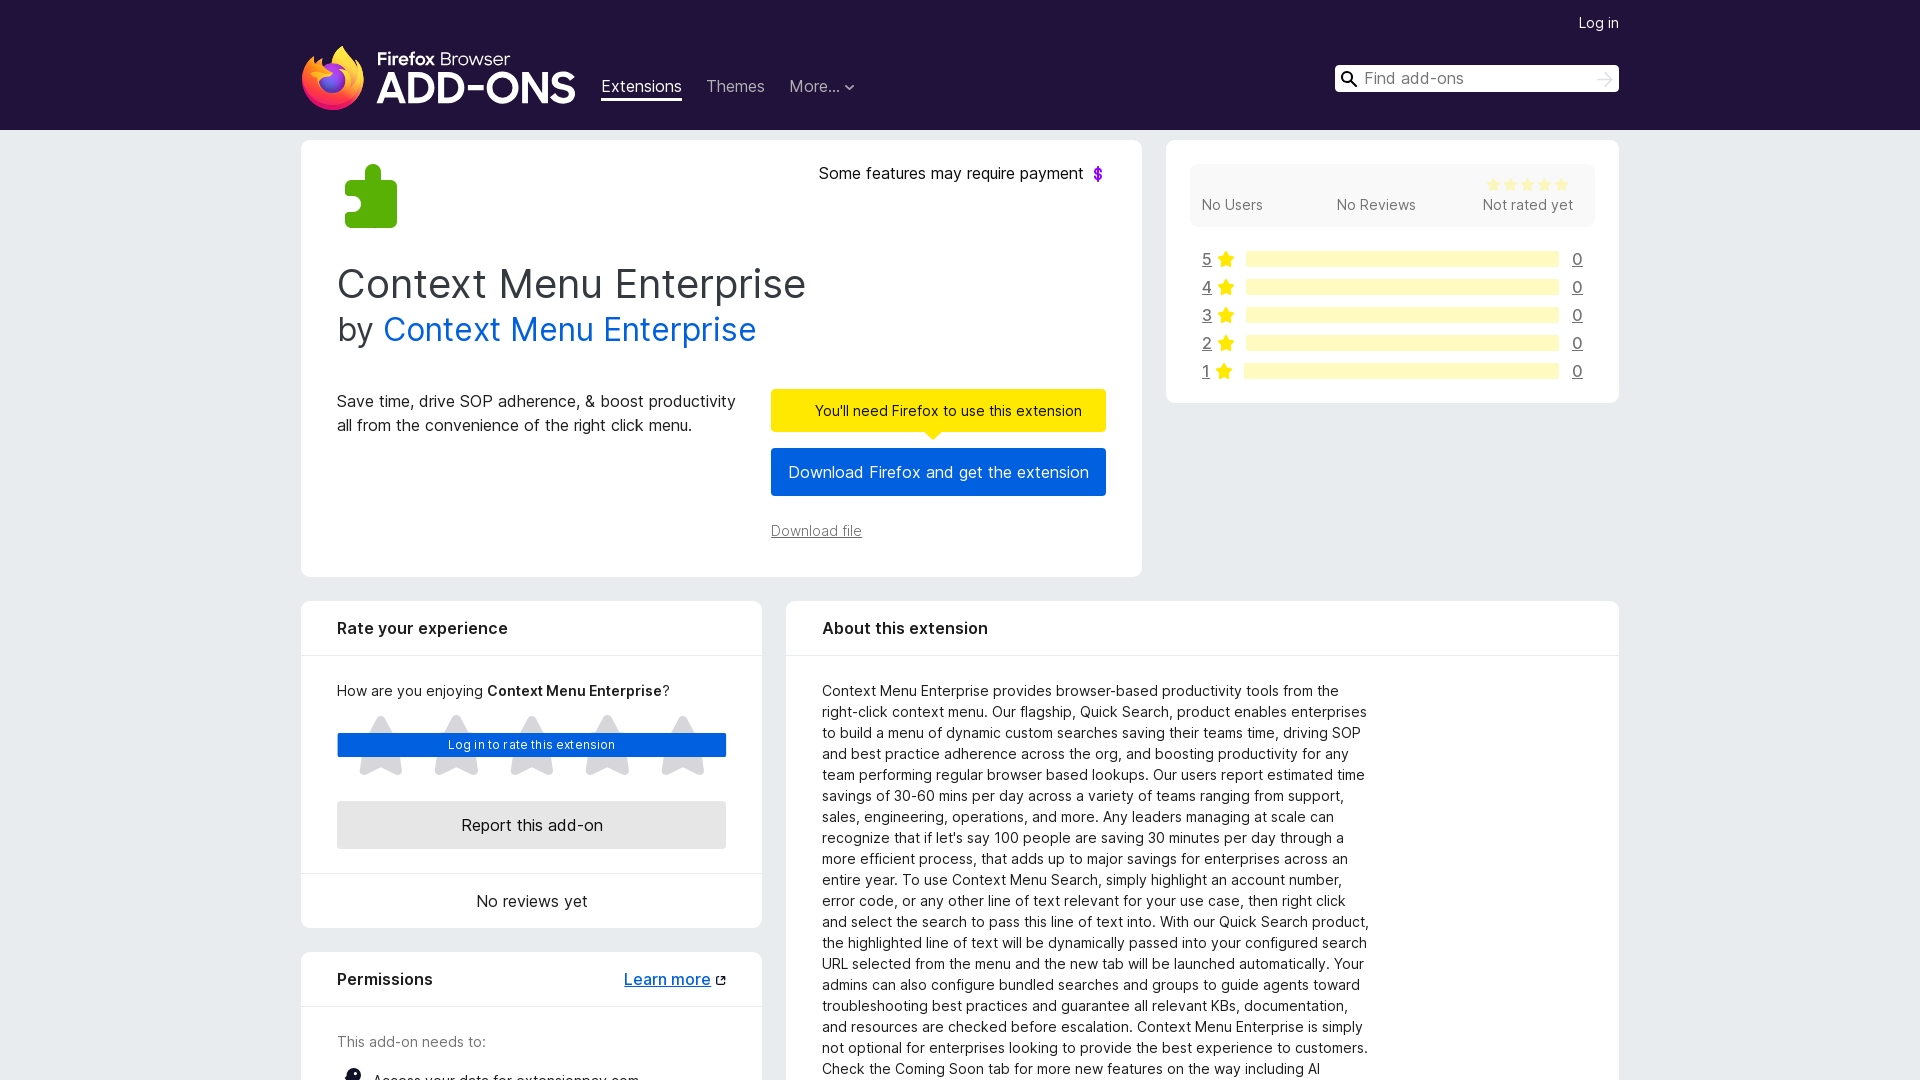This screenshot has width=1920, height=1080.
Task: Click 'You'll need Firefox to use this extension' notice
Action: (938, 411)
